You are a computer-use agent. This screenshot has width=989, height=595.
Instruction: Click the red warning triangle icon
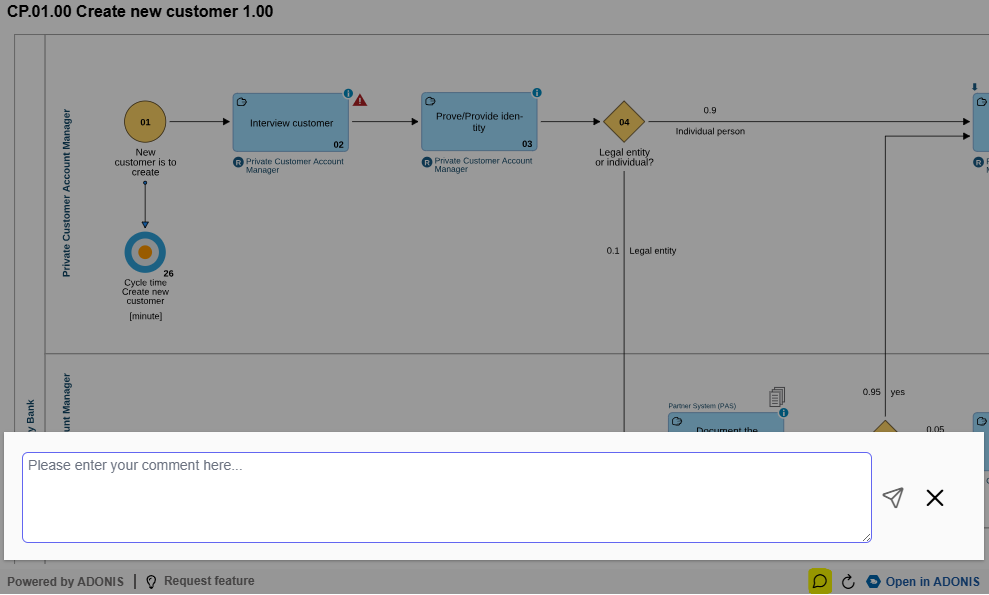360,99
